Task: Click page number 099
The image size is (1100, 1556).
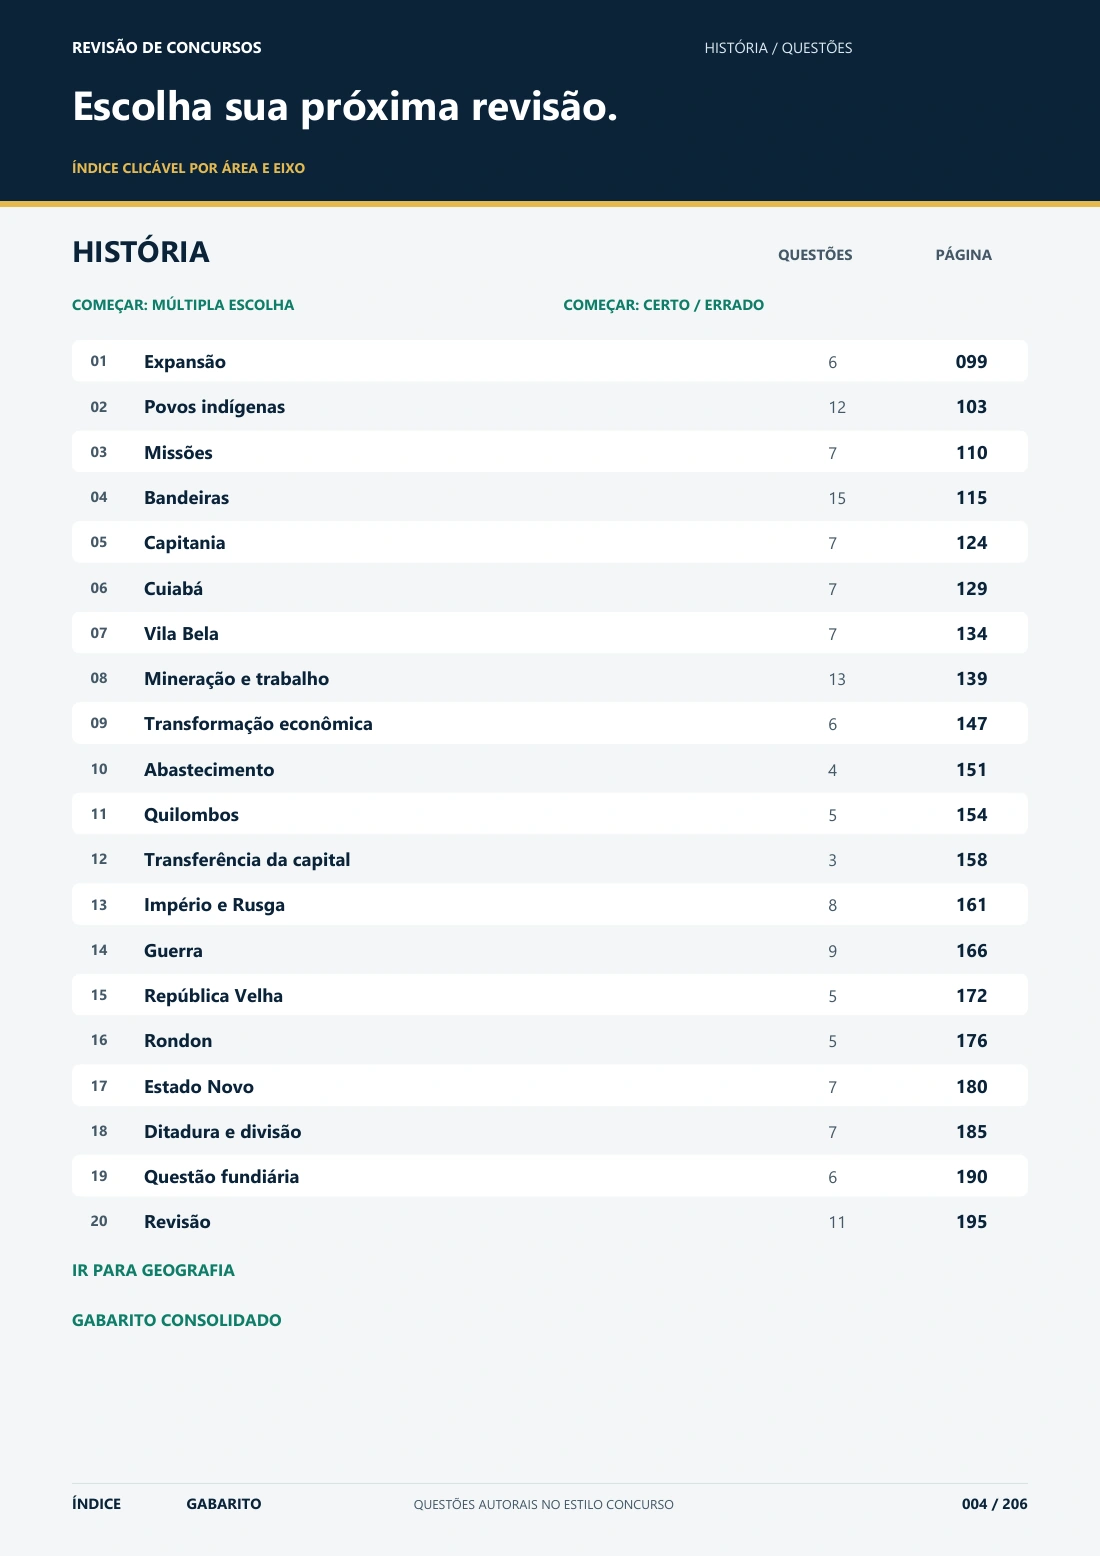Action: pyautogui.click(x=971, y=362)
